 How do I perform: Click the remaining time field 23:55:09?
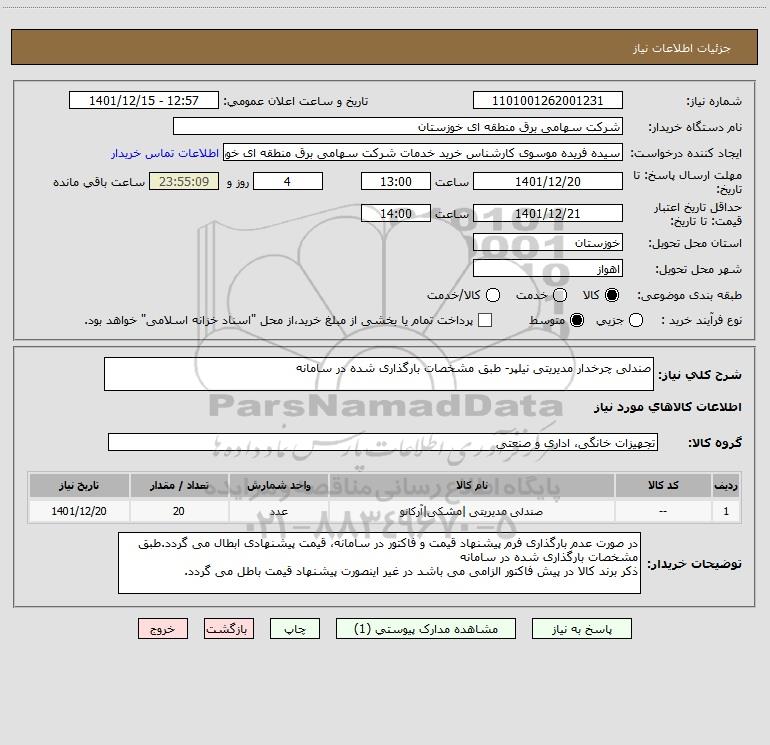(184, 182)
